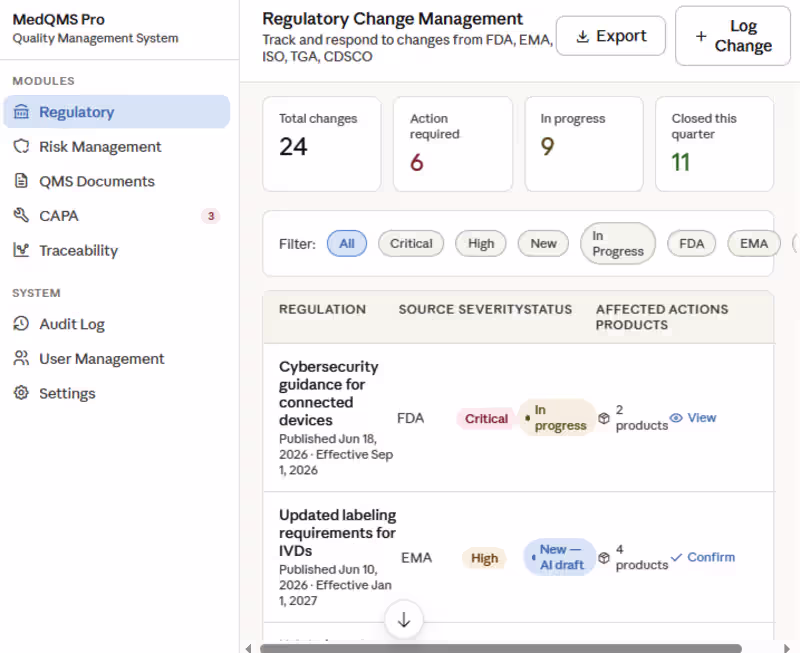Click the box icon beside 4 products

604,558
